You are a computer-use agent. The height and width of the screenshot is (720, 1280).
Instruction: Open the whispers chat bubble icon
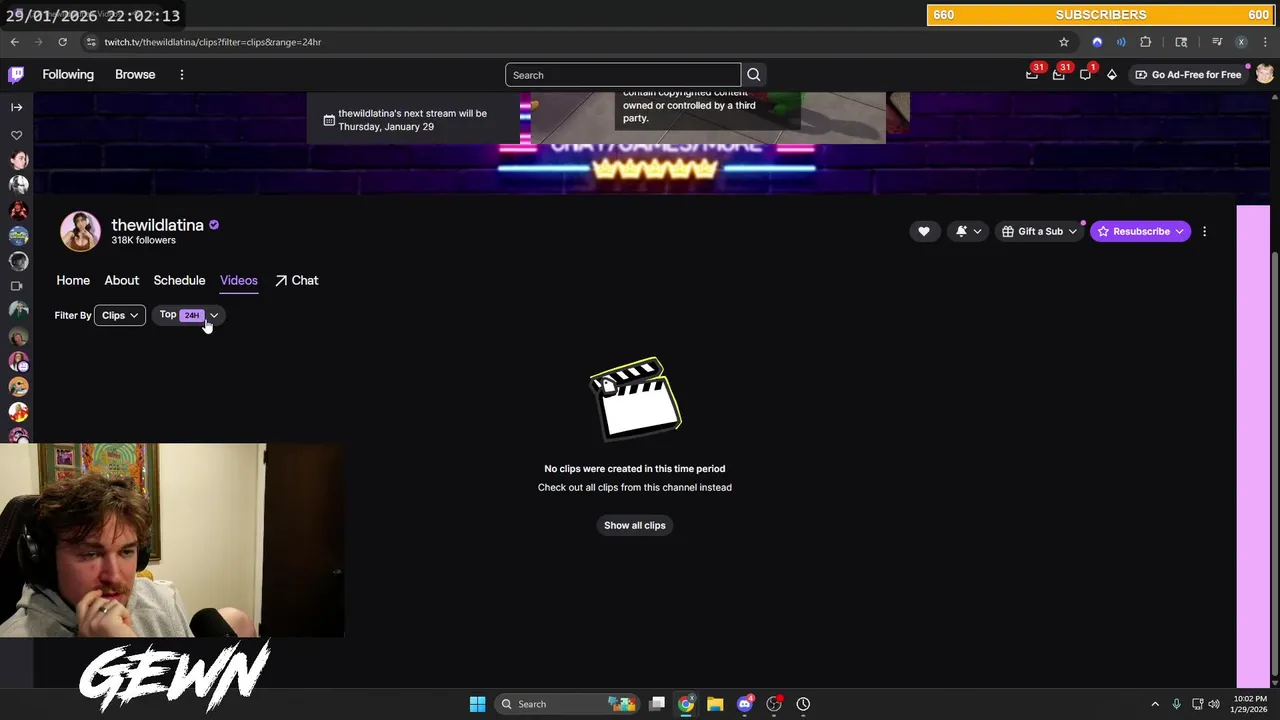tap(1085, 75)
